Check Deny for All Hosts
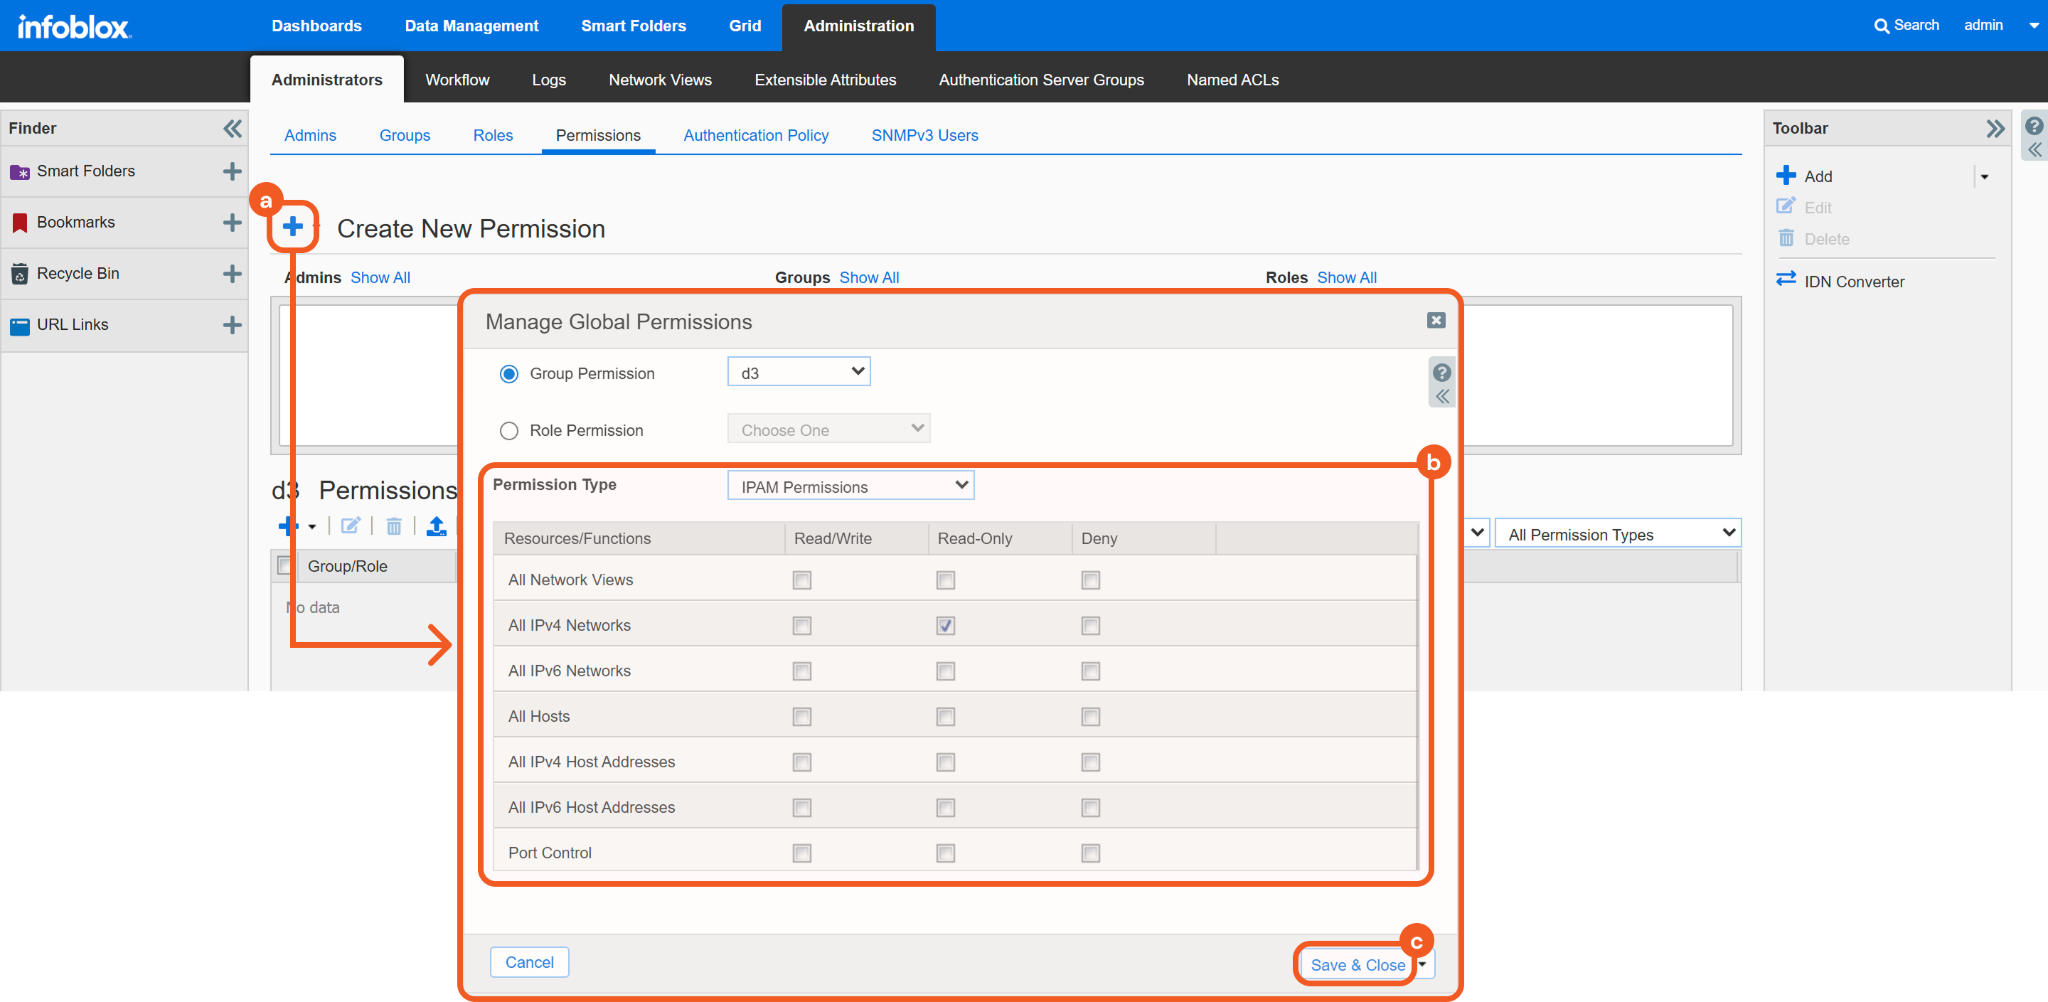This screenshot has height=1002, width=2048. [1091, 717]
